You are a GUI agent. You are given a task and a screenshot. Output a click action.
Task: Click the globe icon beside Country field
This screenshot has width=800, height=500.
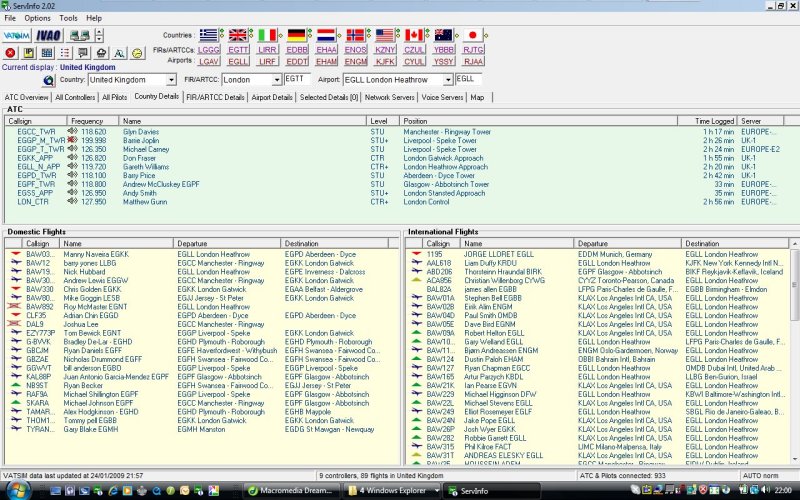point(48,79)
